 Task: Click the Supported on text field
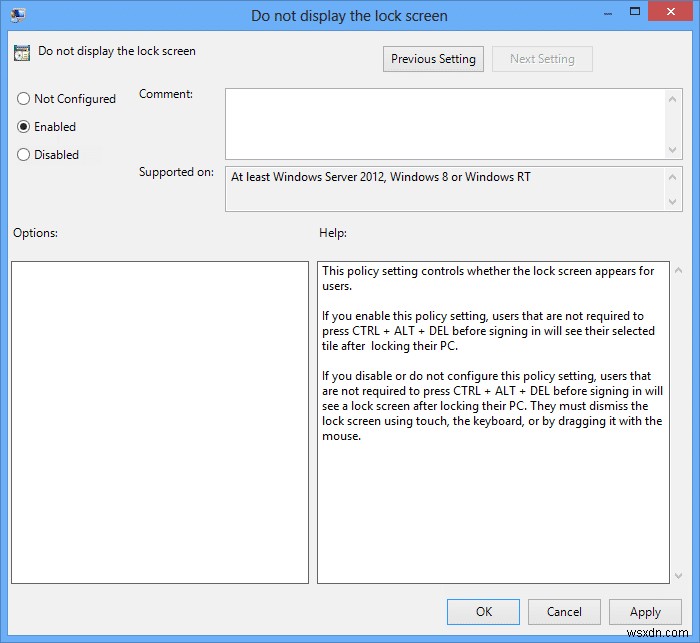[x=445, y=189]
